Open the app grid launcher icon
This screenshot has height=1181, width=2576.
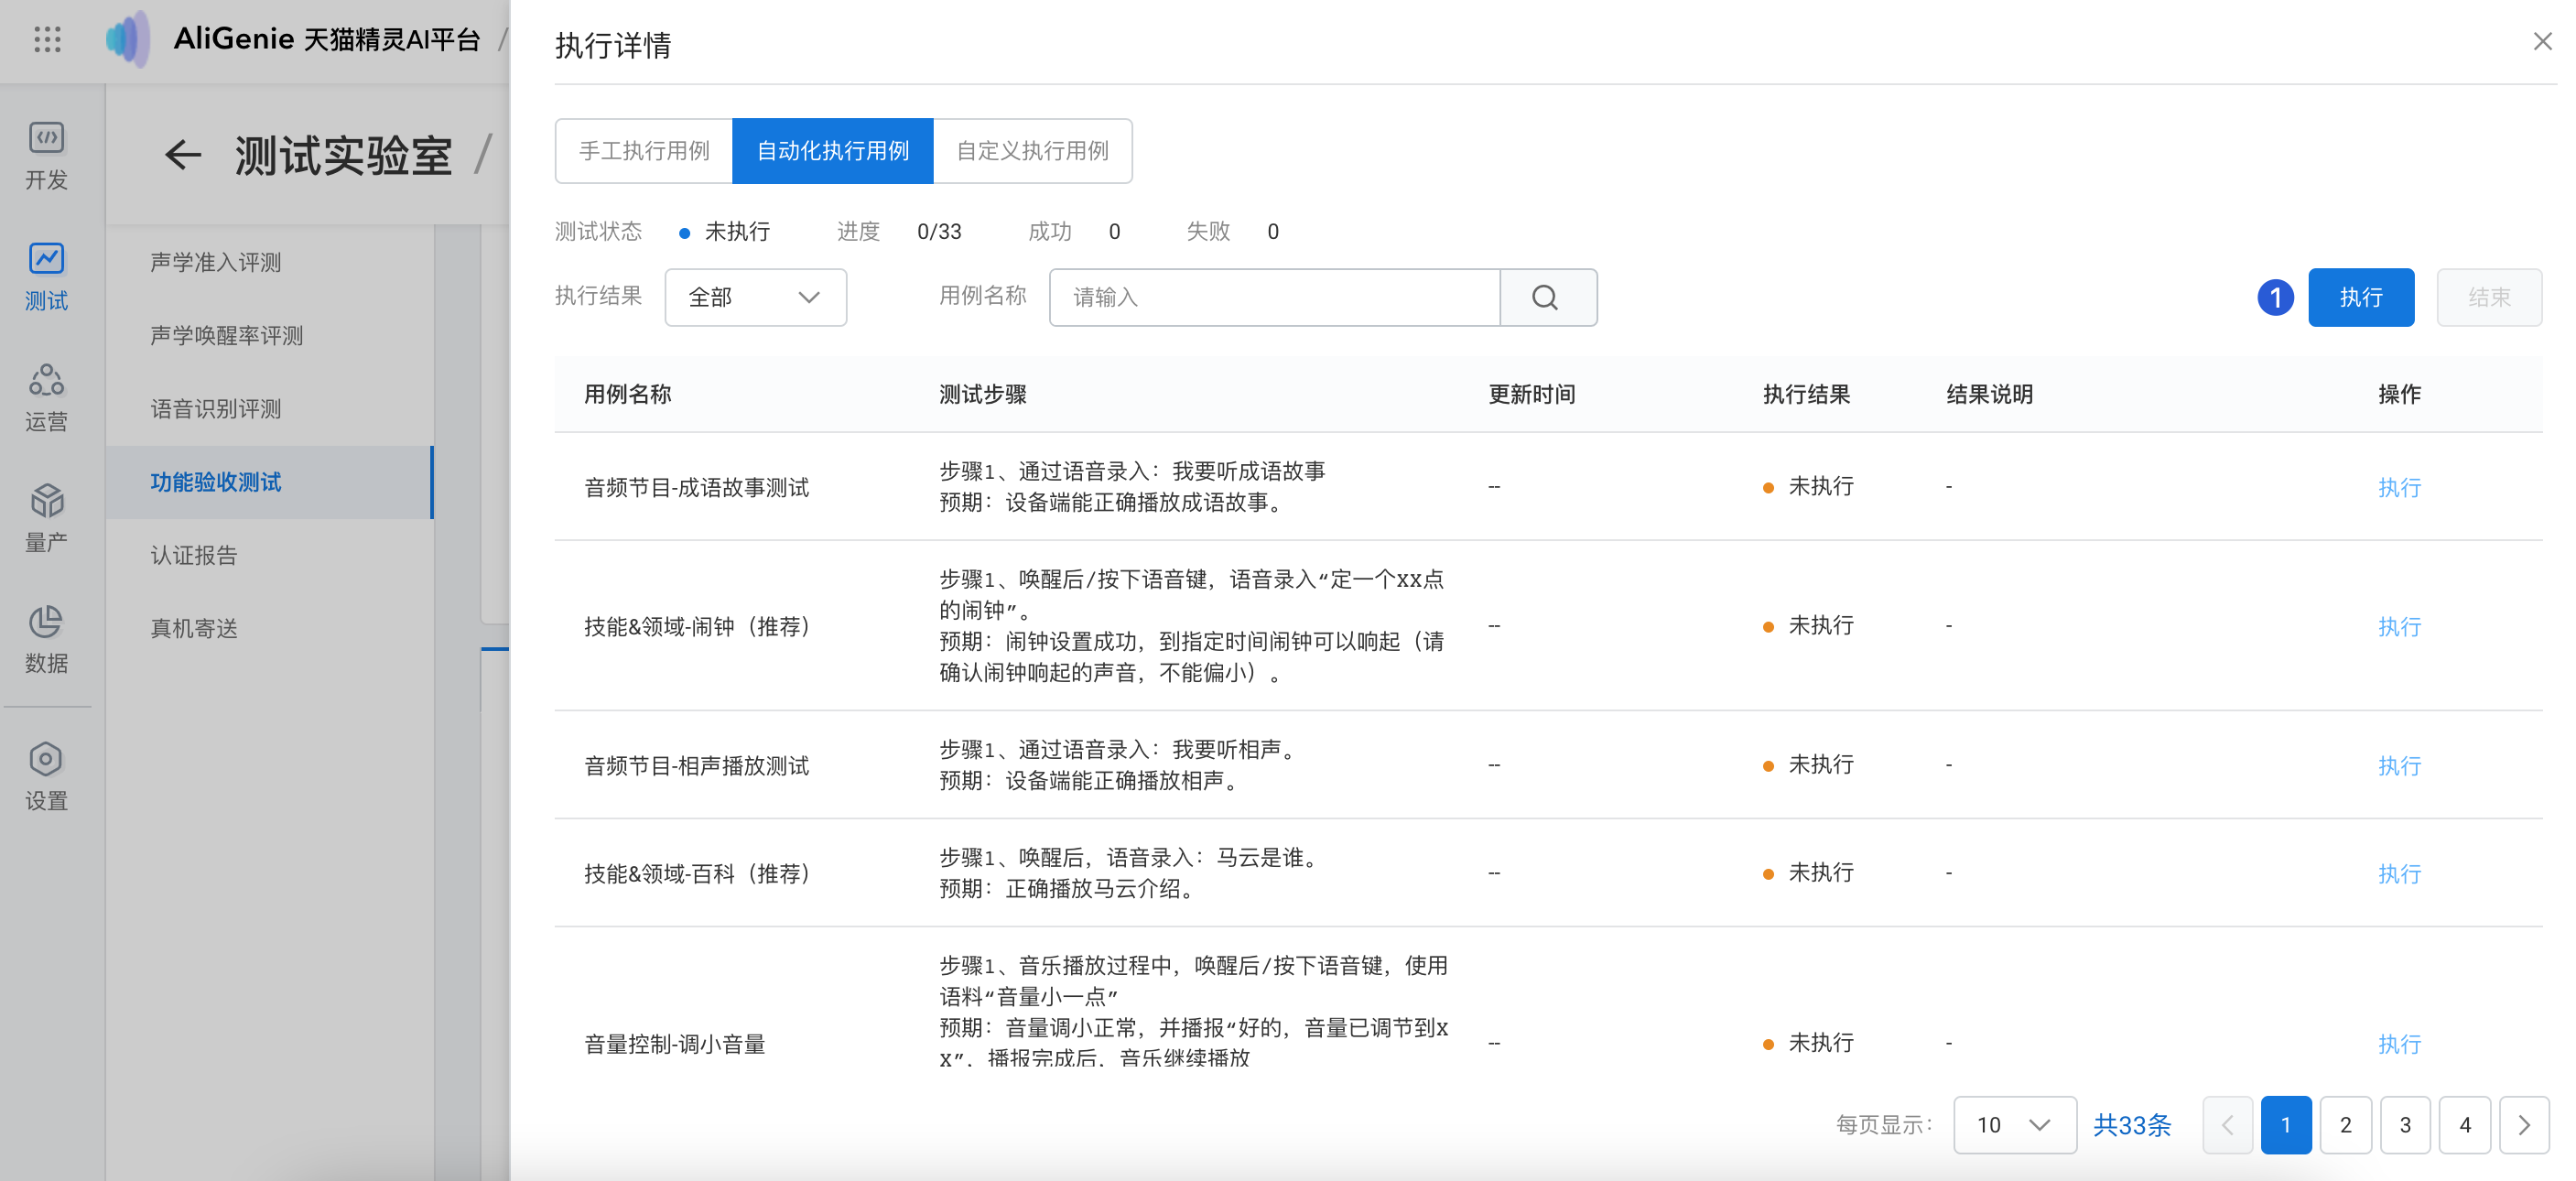[47, 39]
